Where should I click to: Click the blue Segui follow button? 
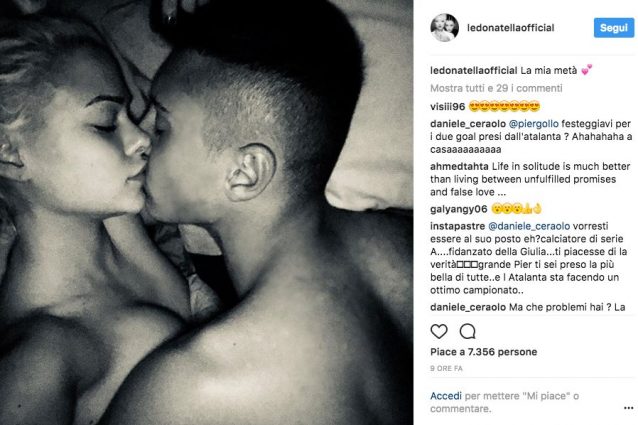point(614,28)
